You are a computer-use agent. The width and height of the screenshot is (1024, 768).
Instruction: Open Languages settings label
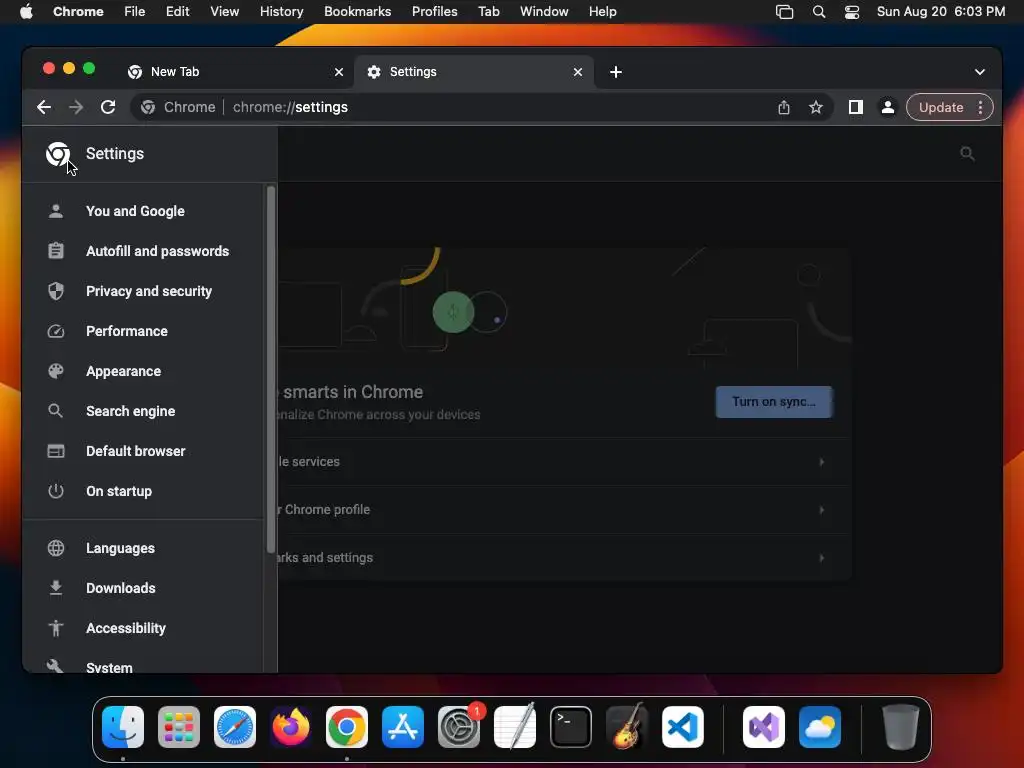point(120,548)
